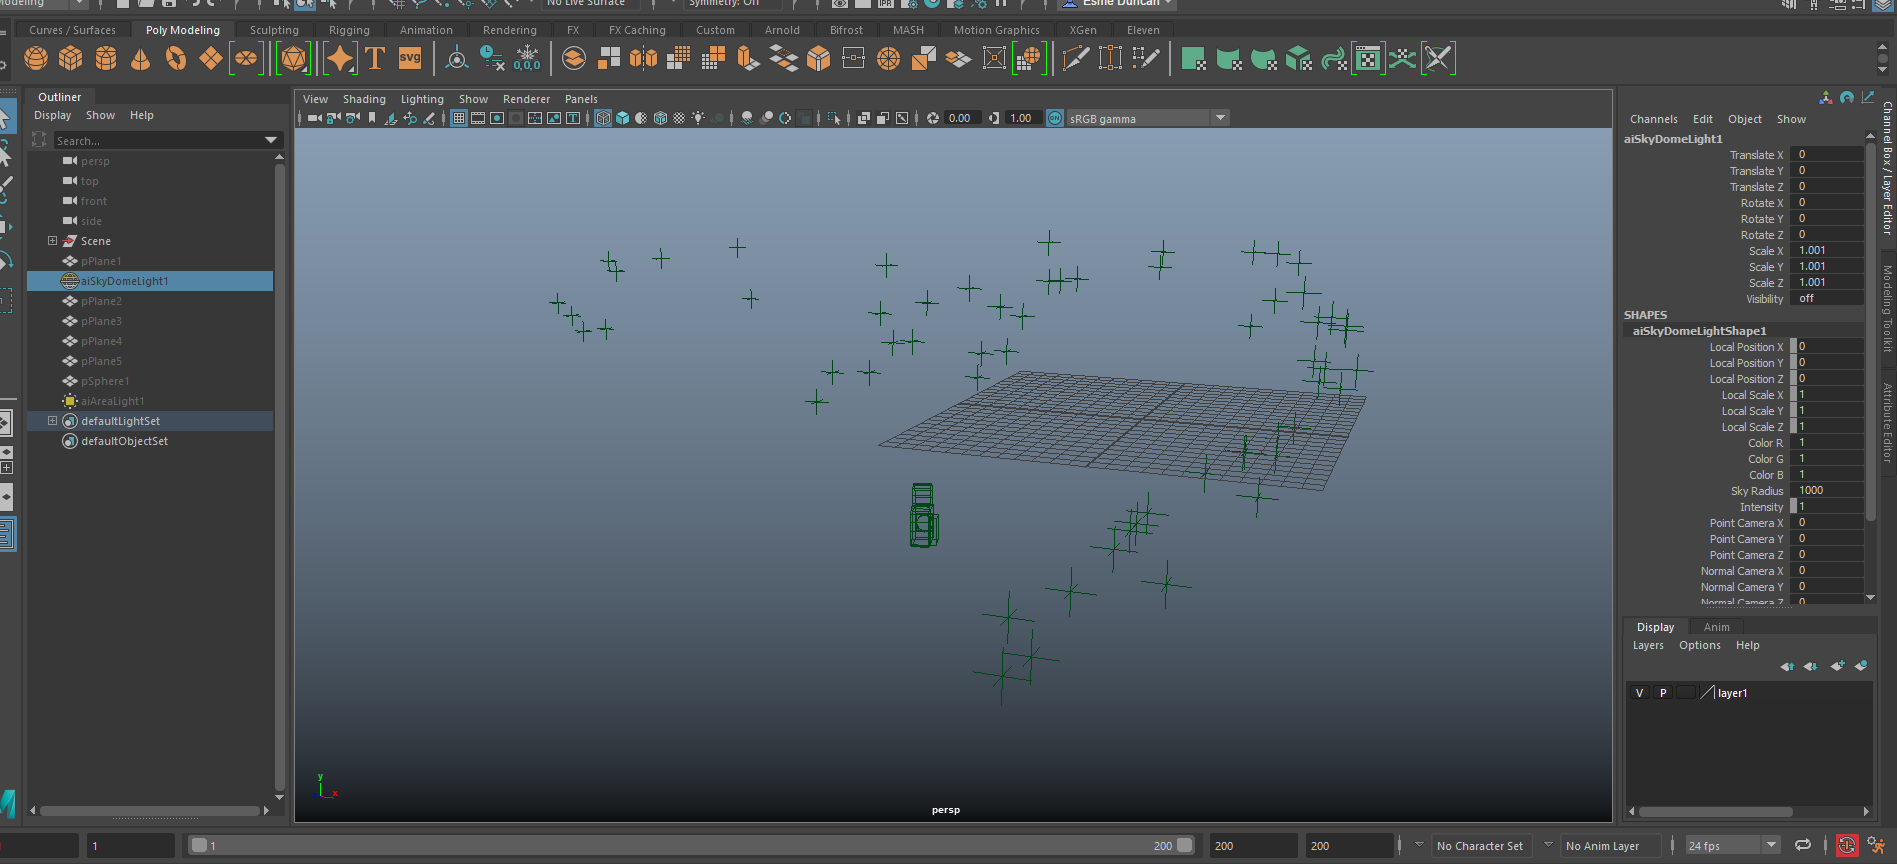The width and height of the screenshot is (1897, 864).
Task: Expand the Scene node in the Outliner
Action: click(x=52, y=241)
